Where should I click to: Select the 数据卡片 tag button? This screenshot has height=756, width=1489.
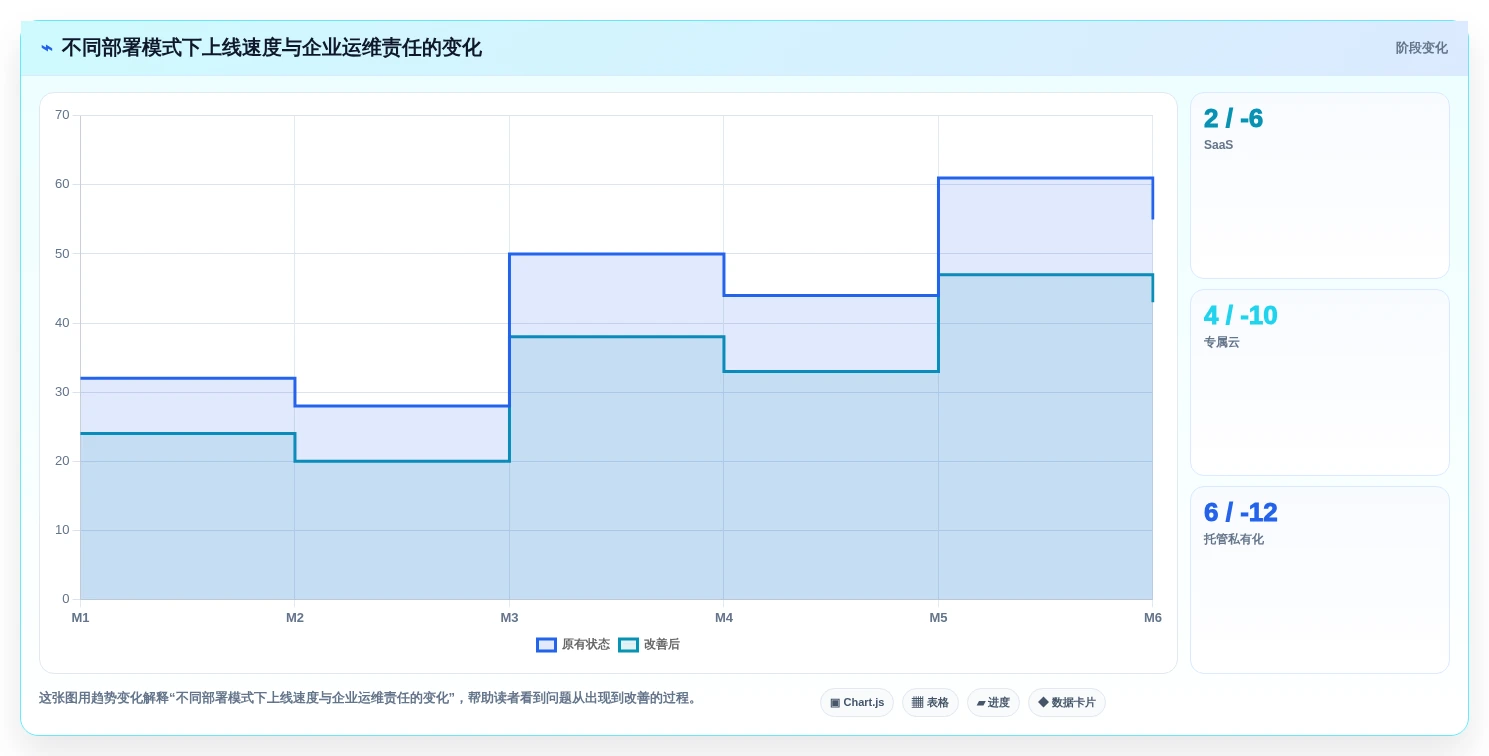pos(1066,703)
